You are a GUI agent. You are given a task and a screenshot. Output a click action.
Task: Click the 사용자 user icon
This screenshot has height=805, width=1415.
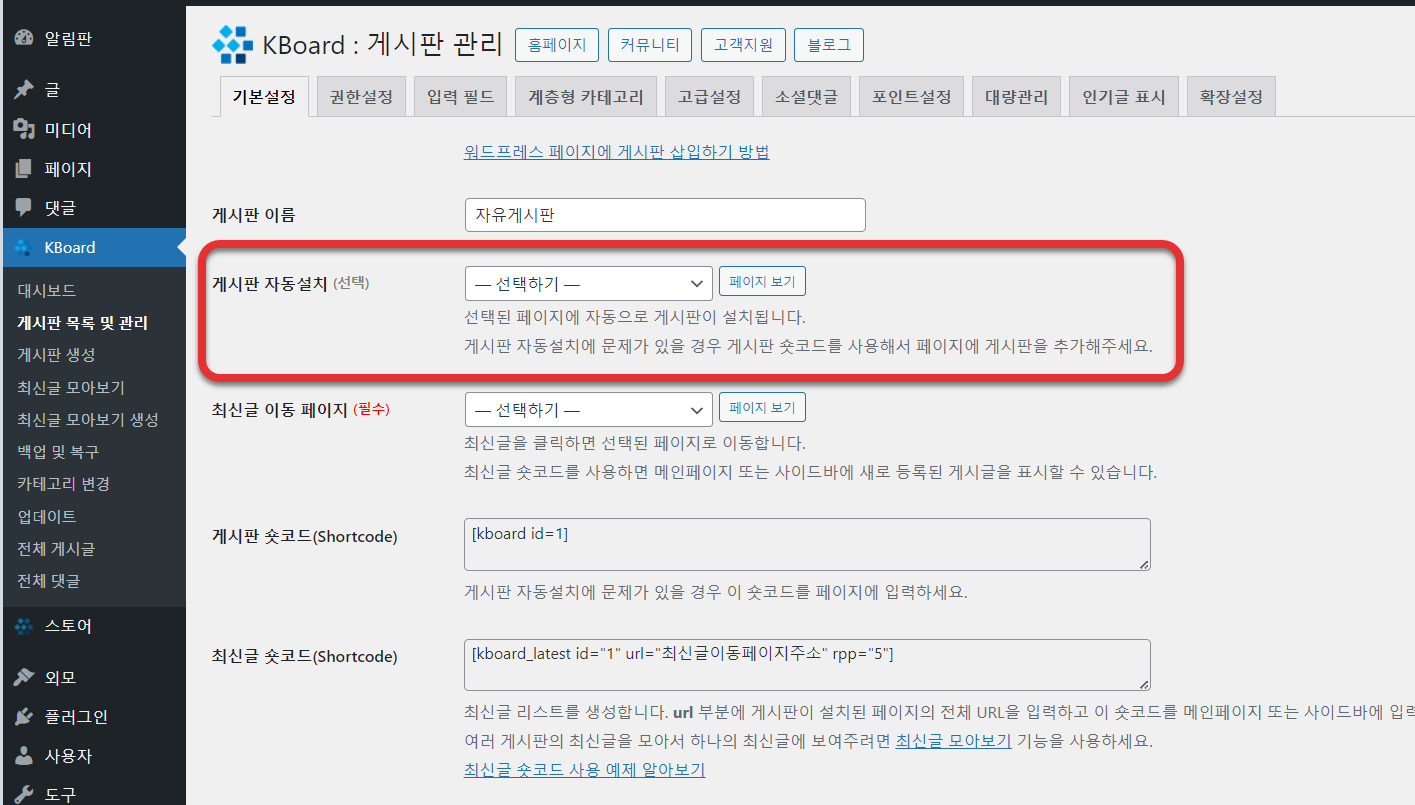[24, 756]
